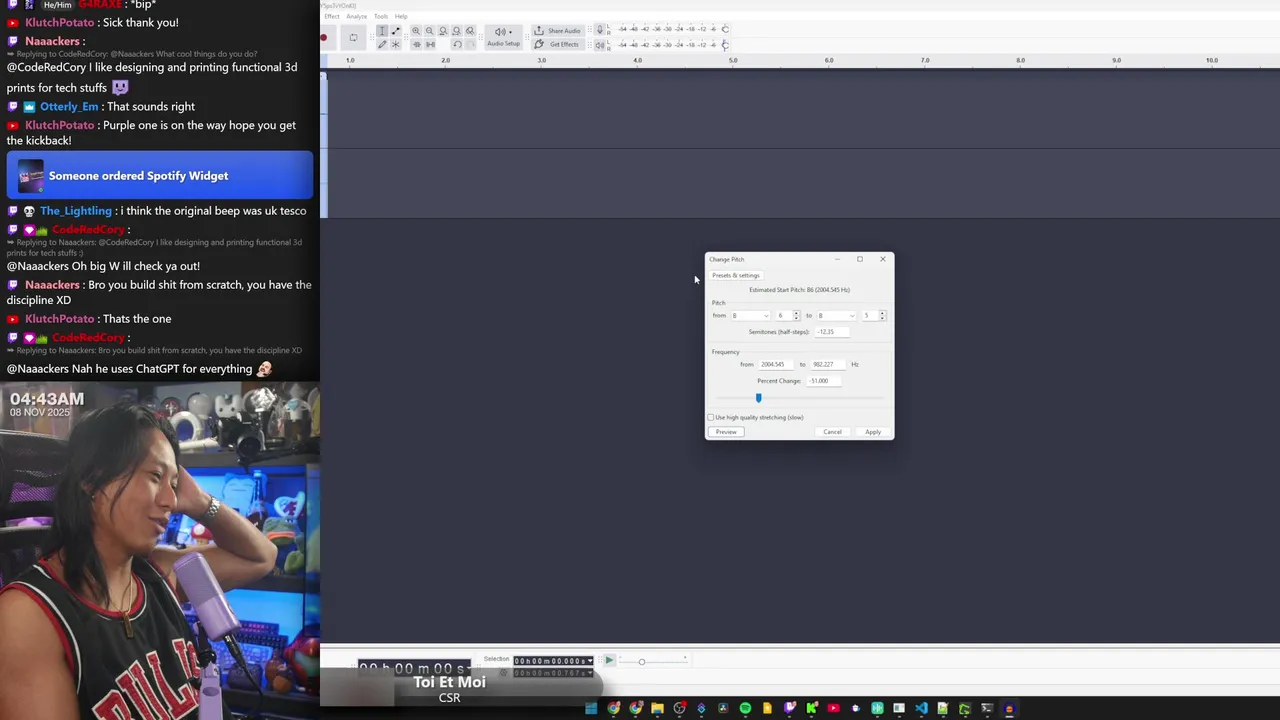Click the Redo arrow icon

tap(471, 45)
